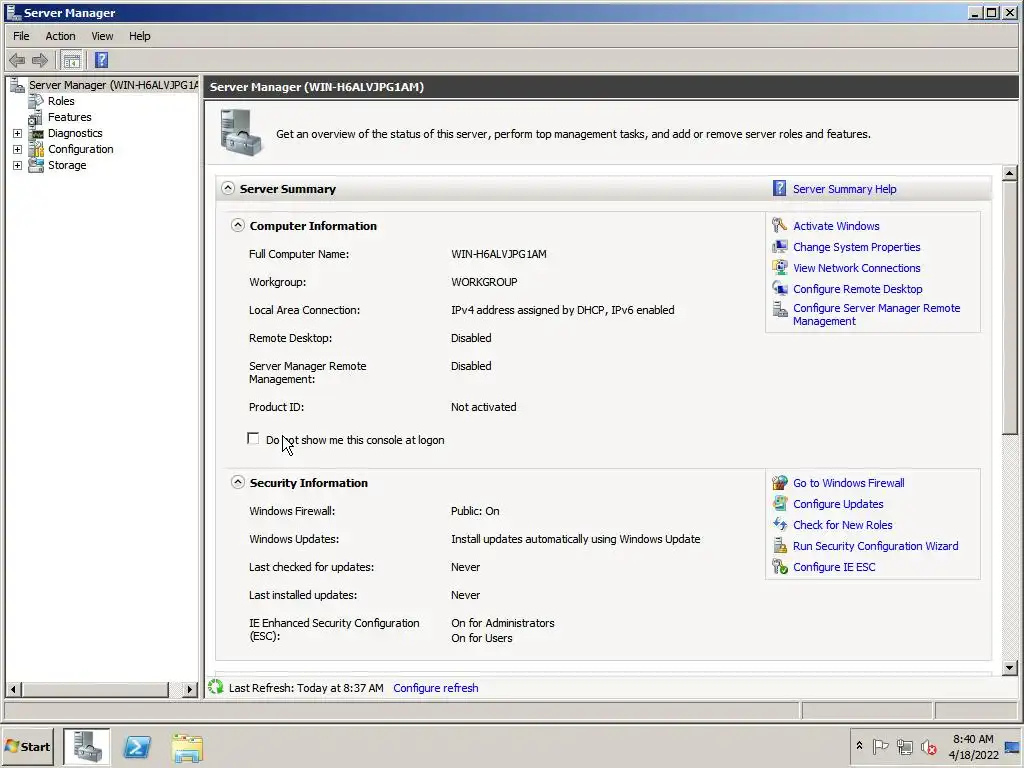
Task: Click the Activate Windows keys icon
Action: 779,225
